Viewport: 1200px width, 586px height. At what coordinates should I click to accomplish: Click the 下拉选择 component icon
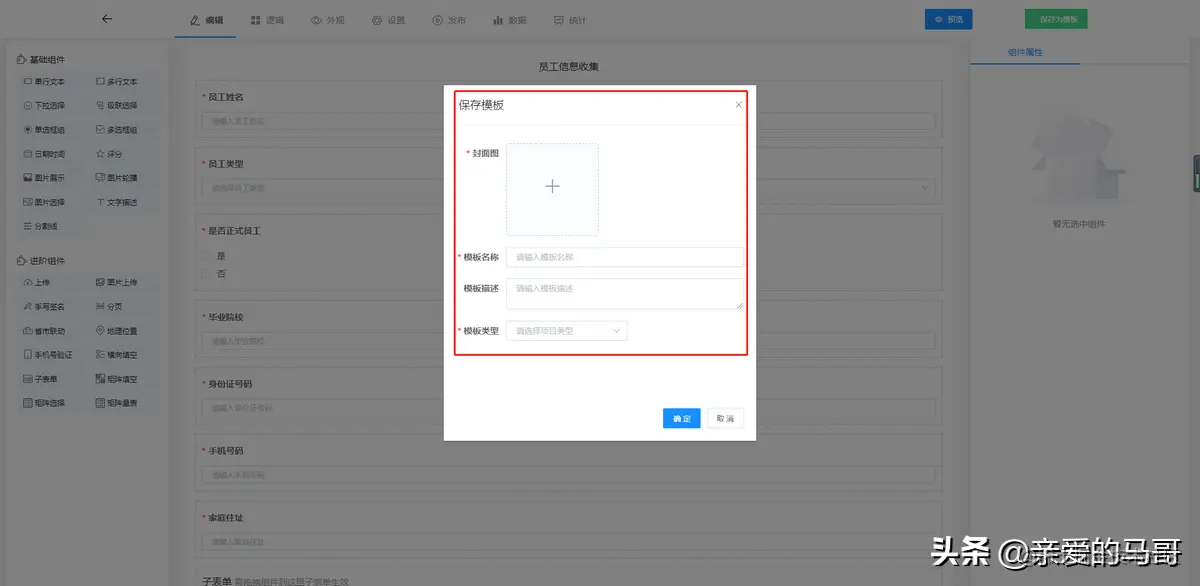[46, 104]
